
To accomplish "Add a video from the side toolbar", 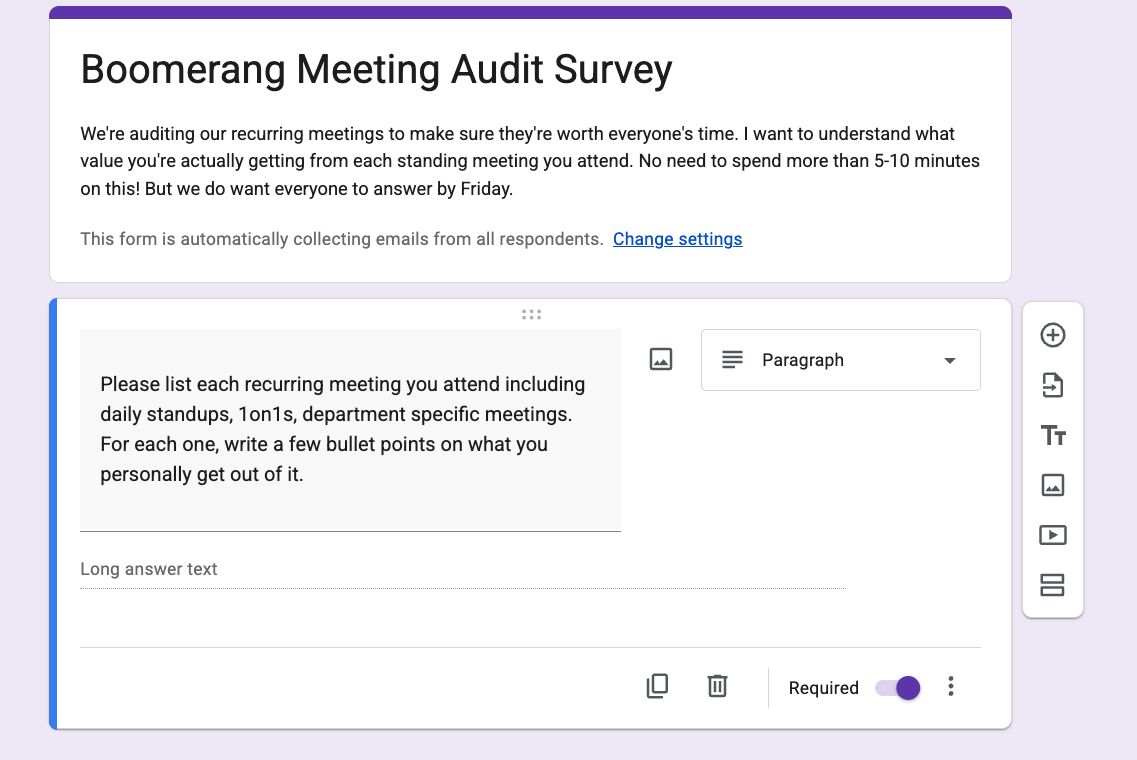I will (x=1052, y=535).
